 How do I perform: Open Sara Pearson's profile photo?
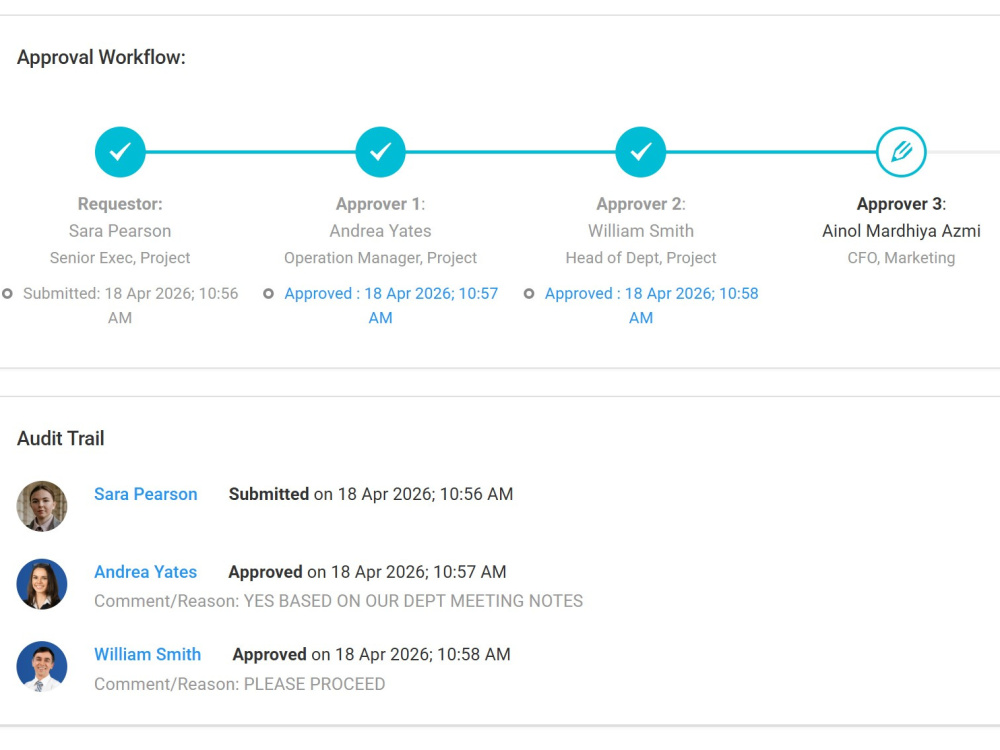[x=41, y=506]
